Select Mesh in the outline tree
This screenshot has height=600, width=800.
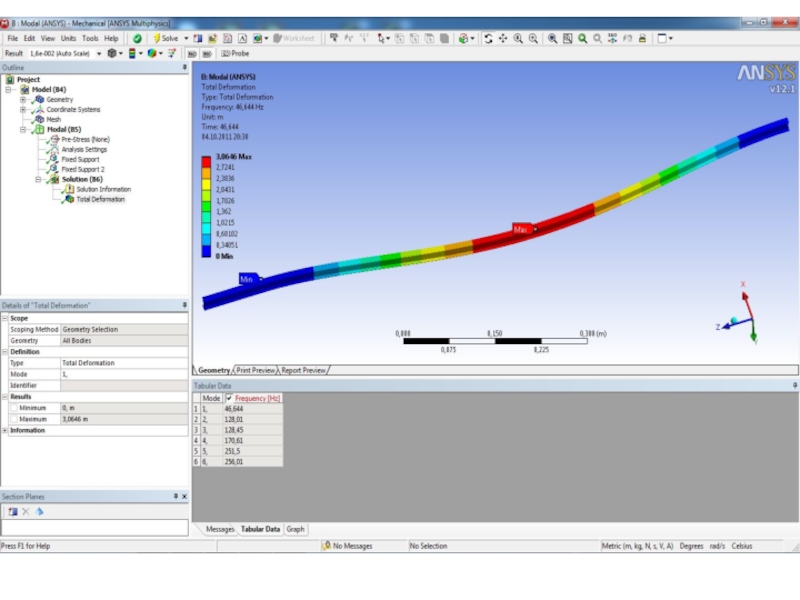click(x=54, y=119)
